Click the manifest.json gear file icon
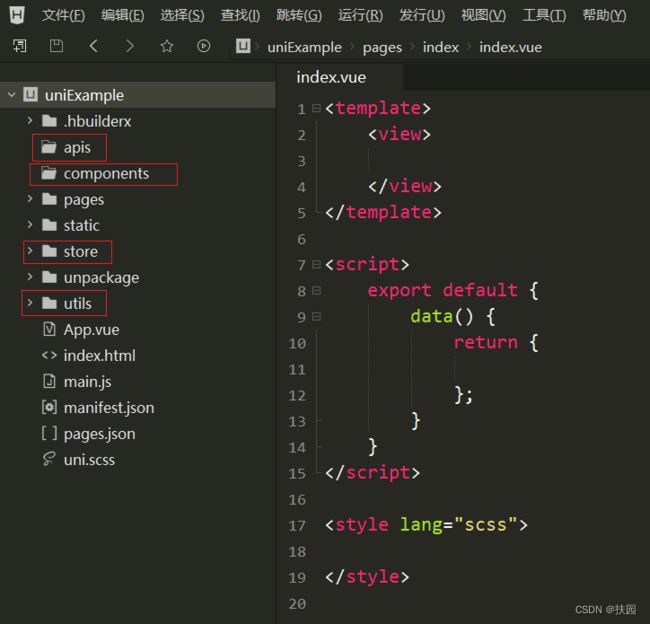 click(x=49, y=407)
